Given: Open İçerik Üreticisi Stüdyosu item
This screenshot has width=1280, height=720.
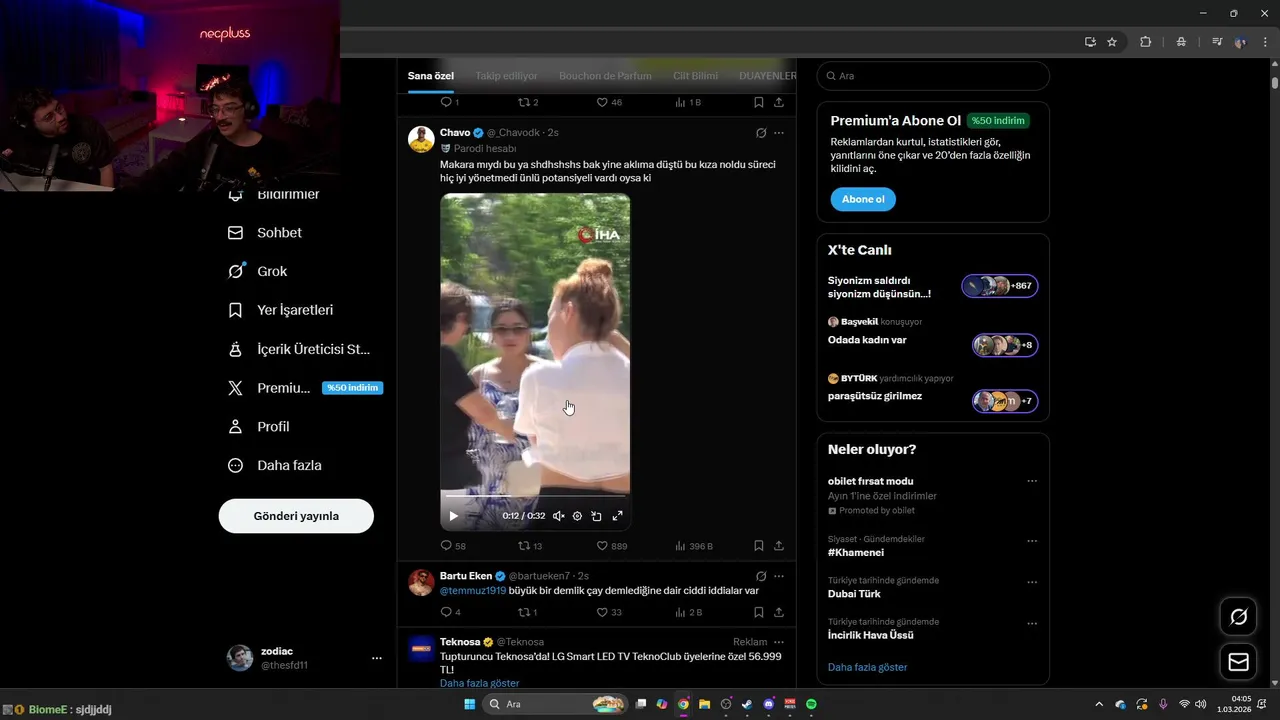Looking at the screenshot, I should 300,350.
